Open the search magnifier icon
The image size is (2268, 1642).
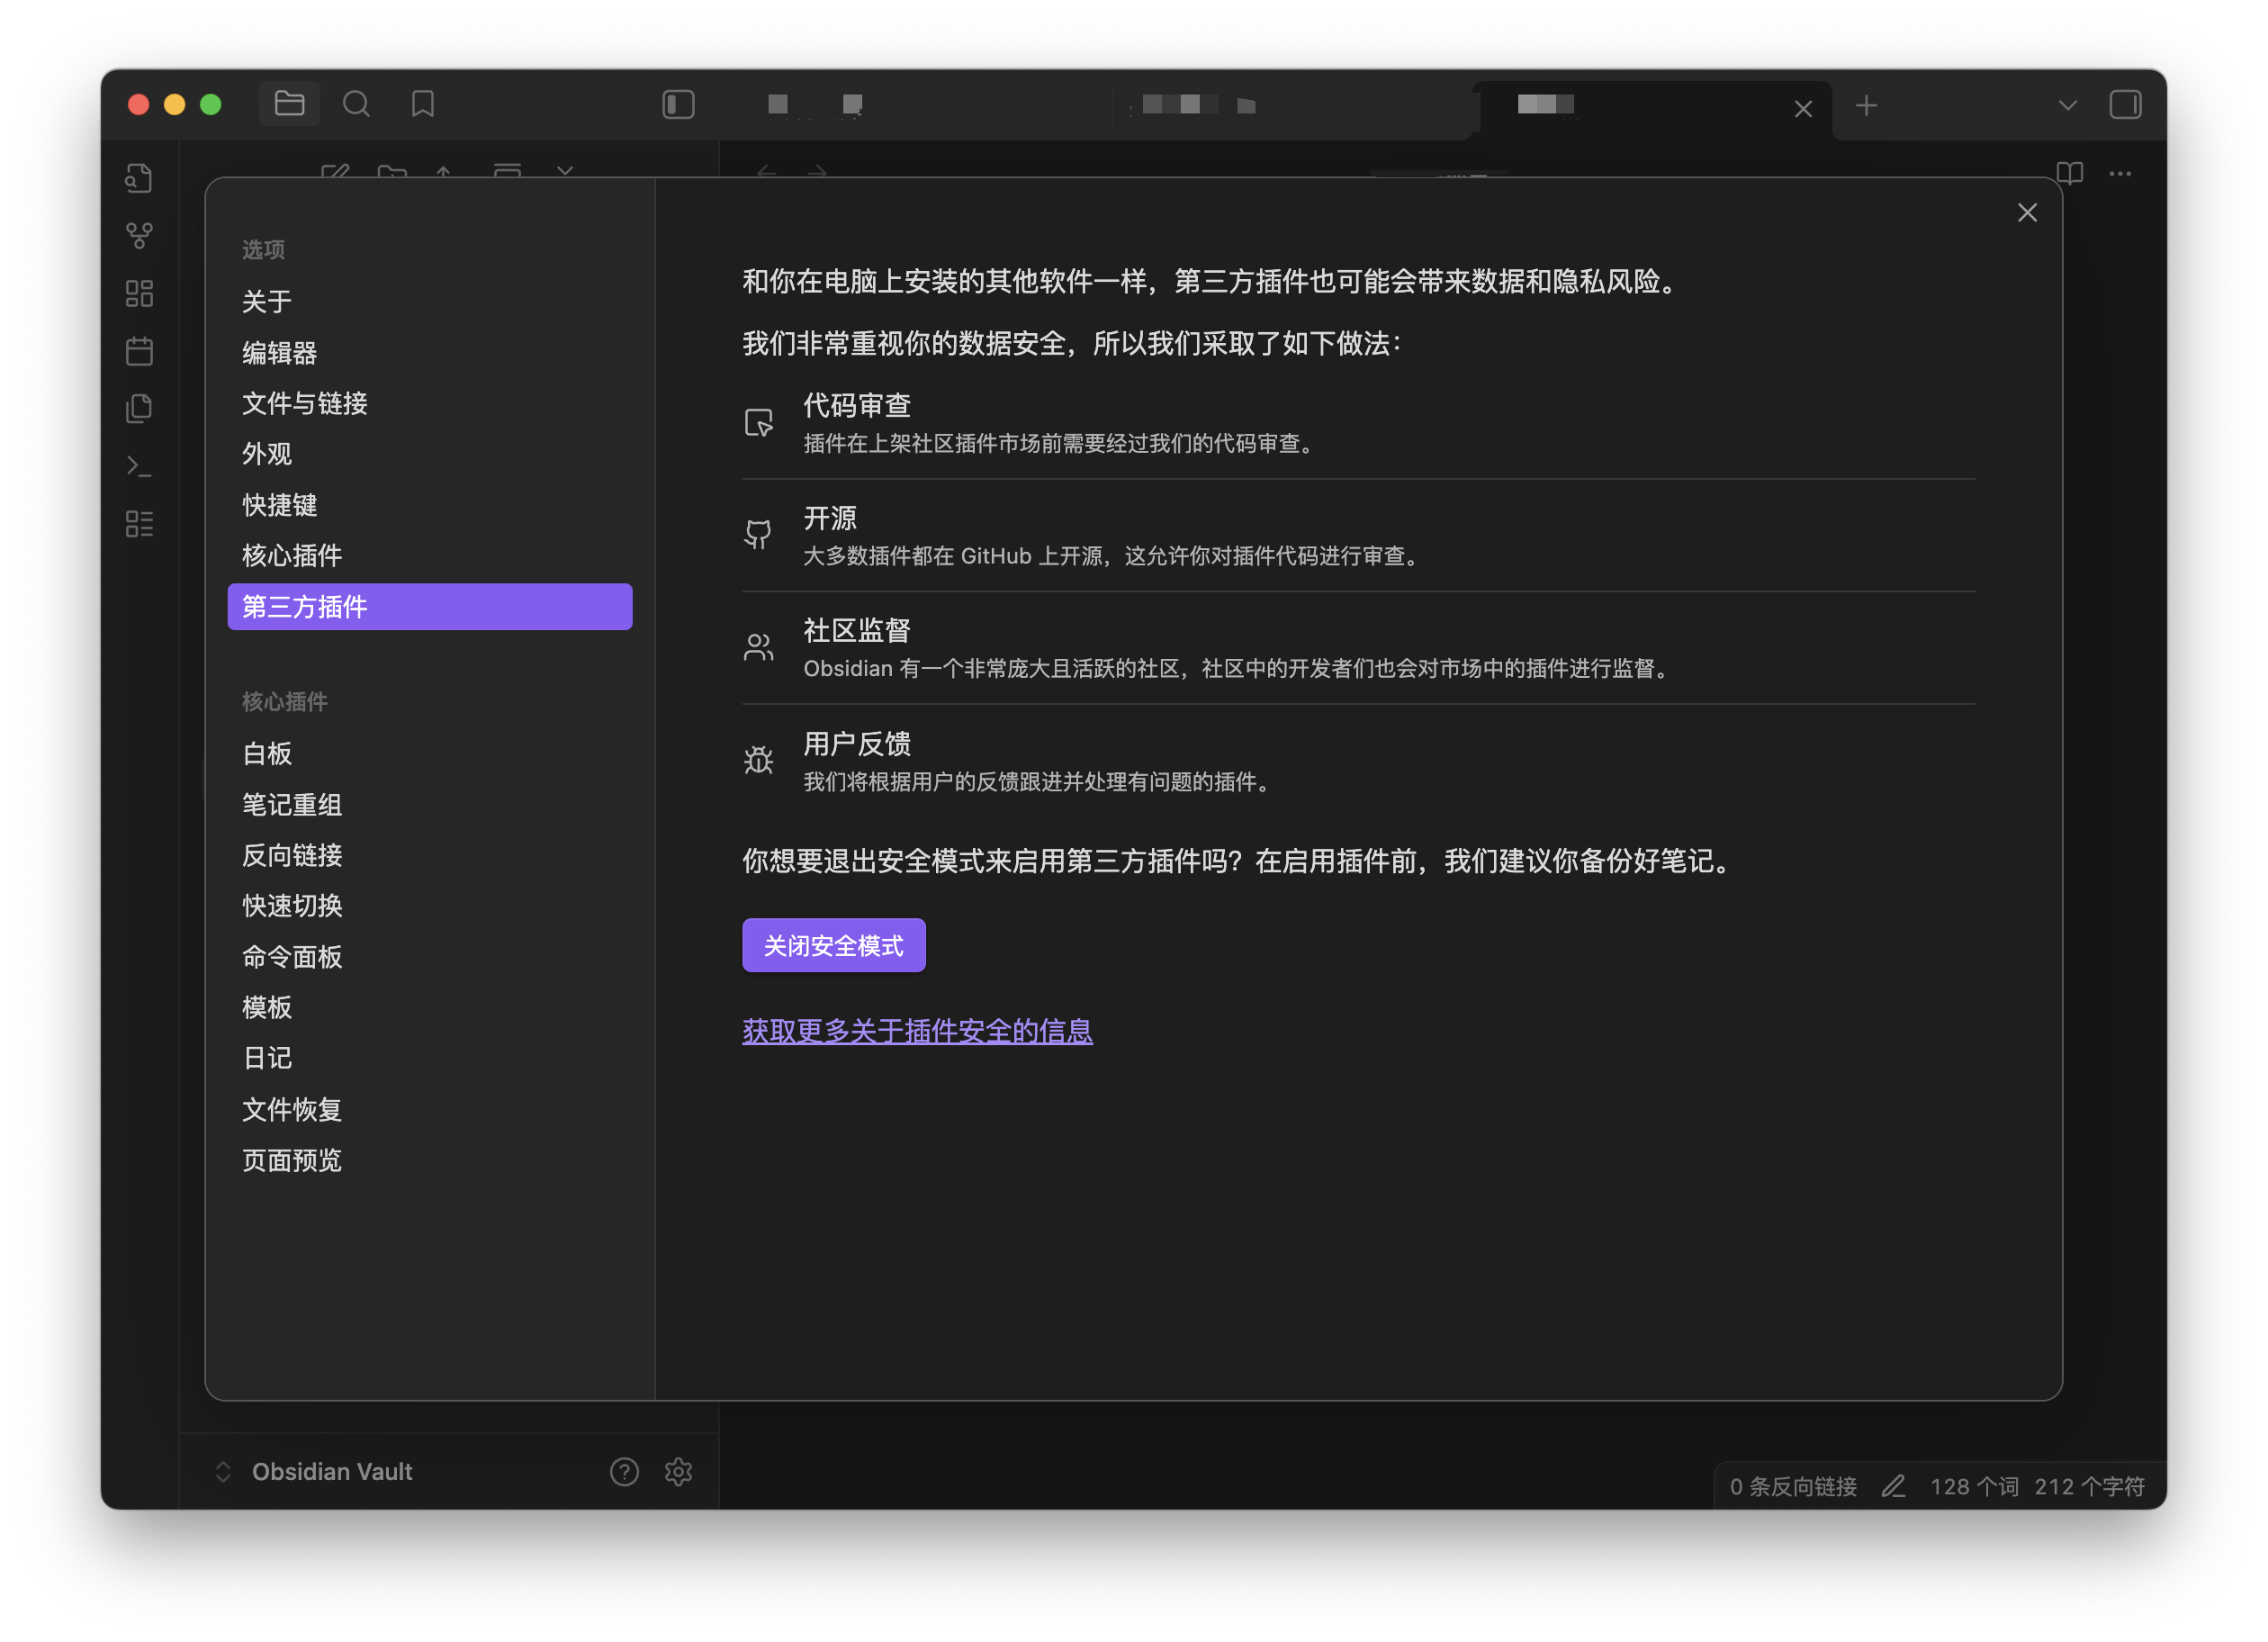tap(356, 104)
